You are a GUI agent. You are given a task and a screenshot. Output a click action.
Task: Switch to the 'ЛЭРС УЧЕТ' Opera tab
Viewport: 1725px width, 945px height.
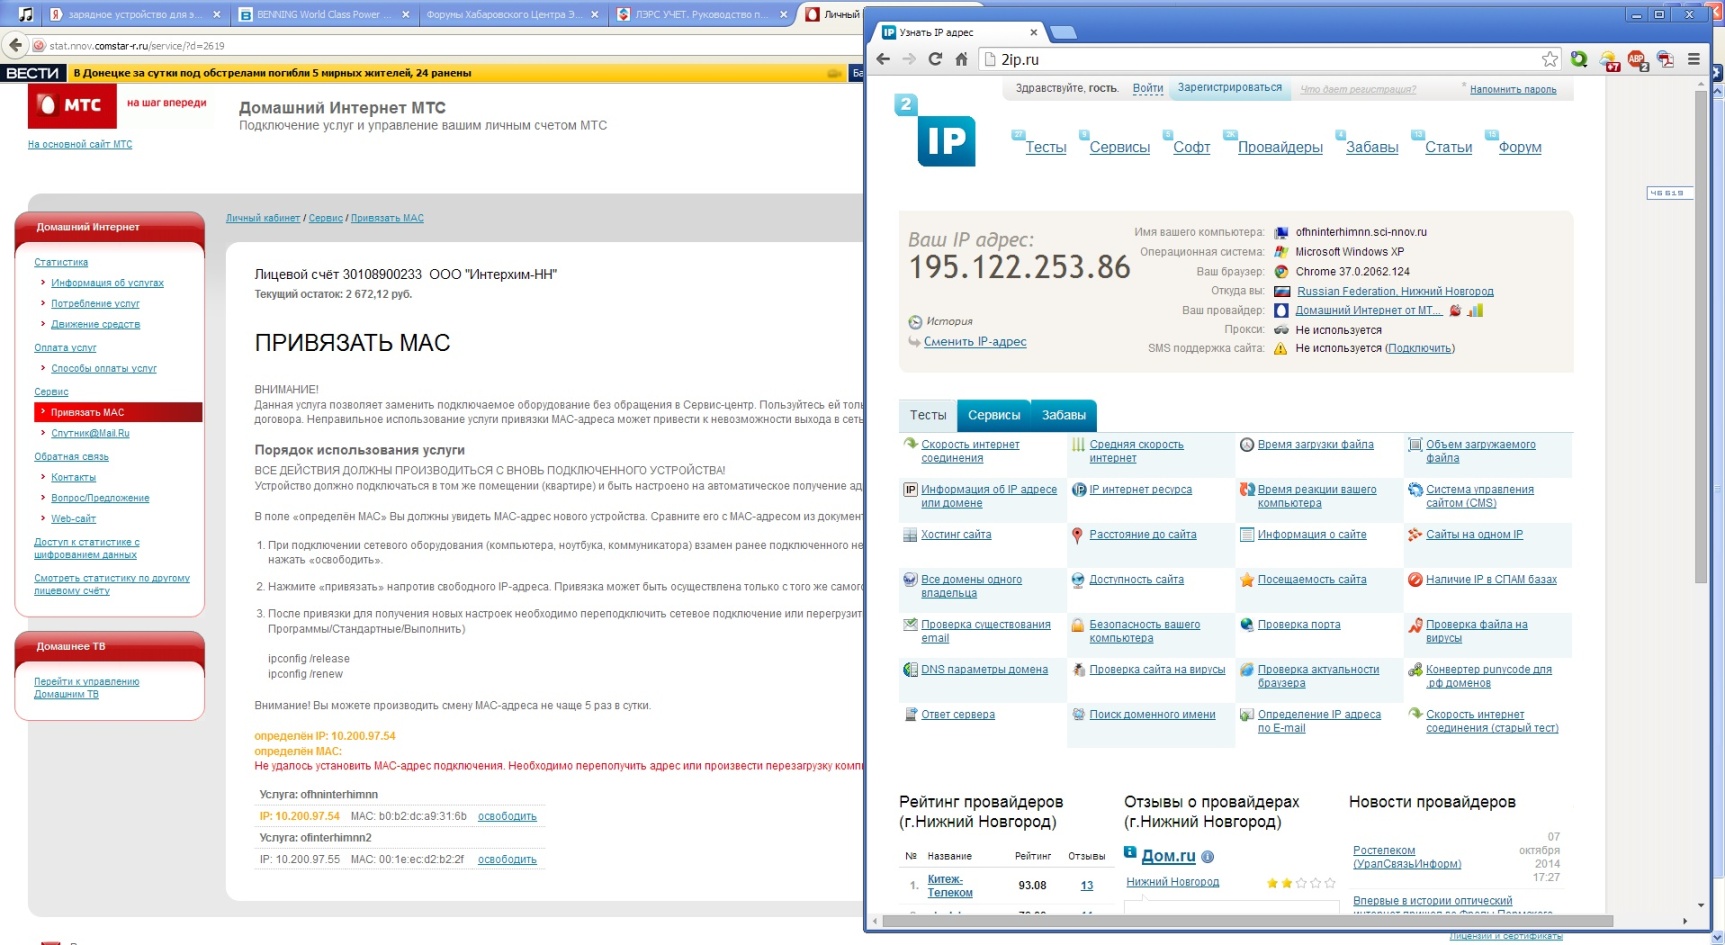pos(700,14)
